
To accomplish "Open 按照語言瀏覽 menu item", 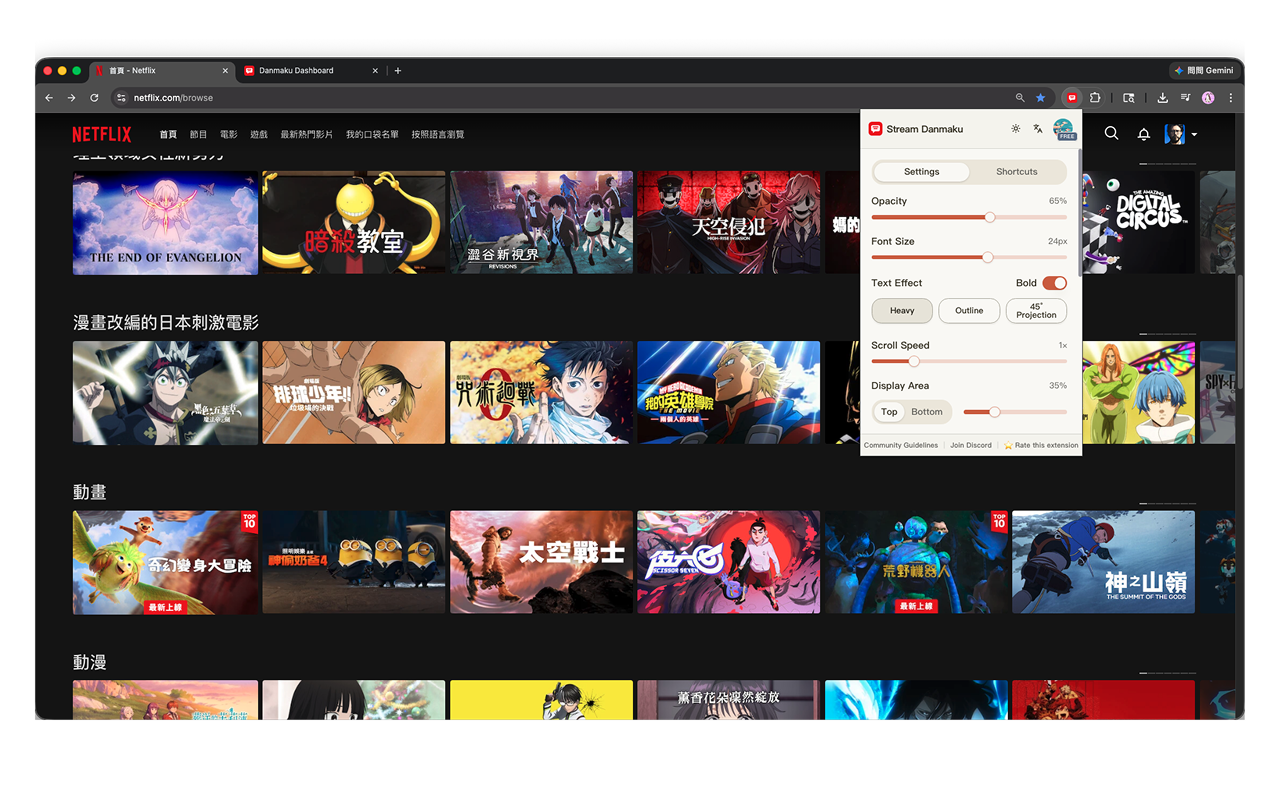I will tap(438, 134).
